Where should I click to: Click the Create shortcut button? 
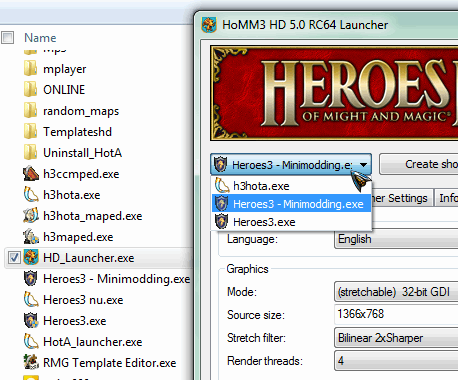coord(419,164)
